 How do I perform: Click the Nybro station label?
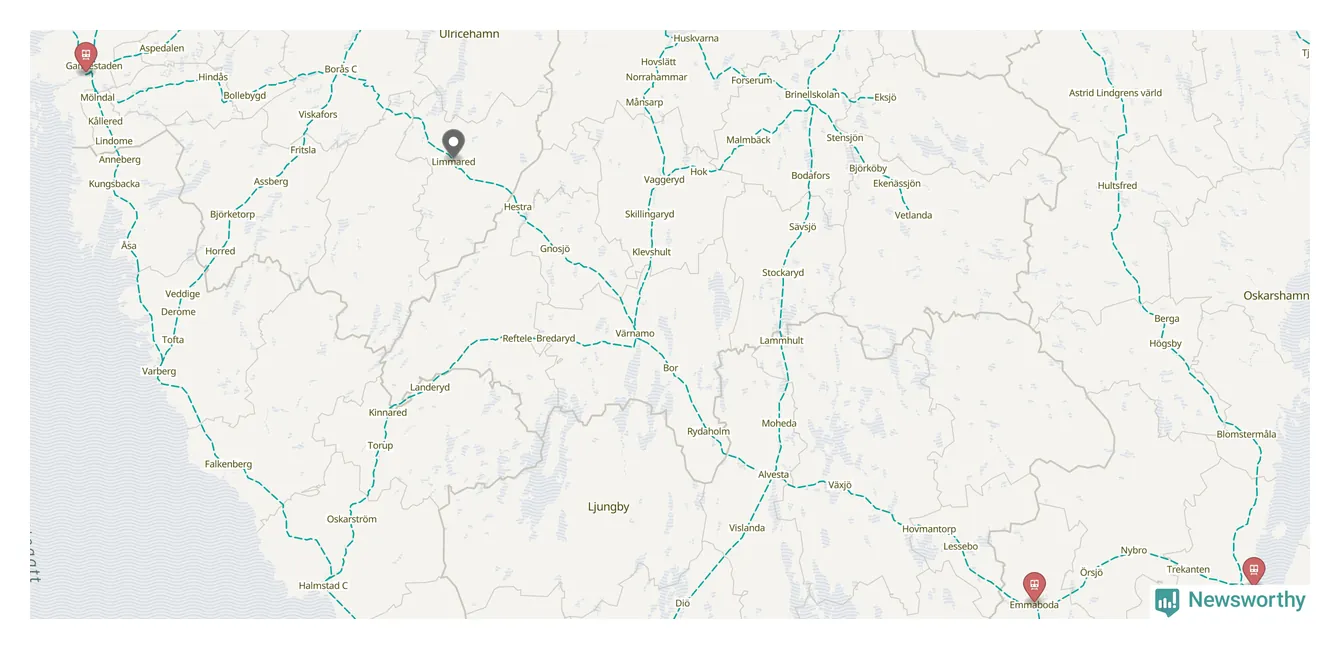coord(1134,551)
